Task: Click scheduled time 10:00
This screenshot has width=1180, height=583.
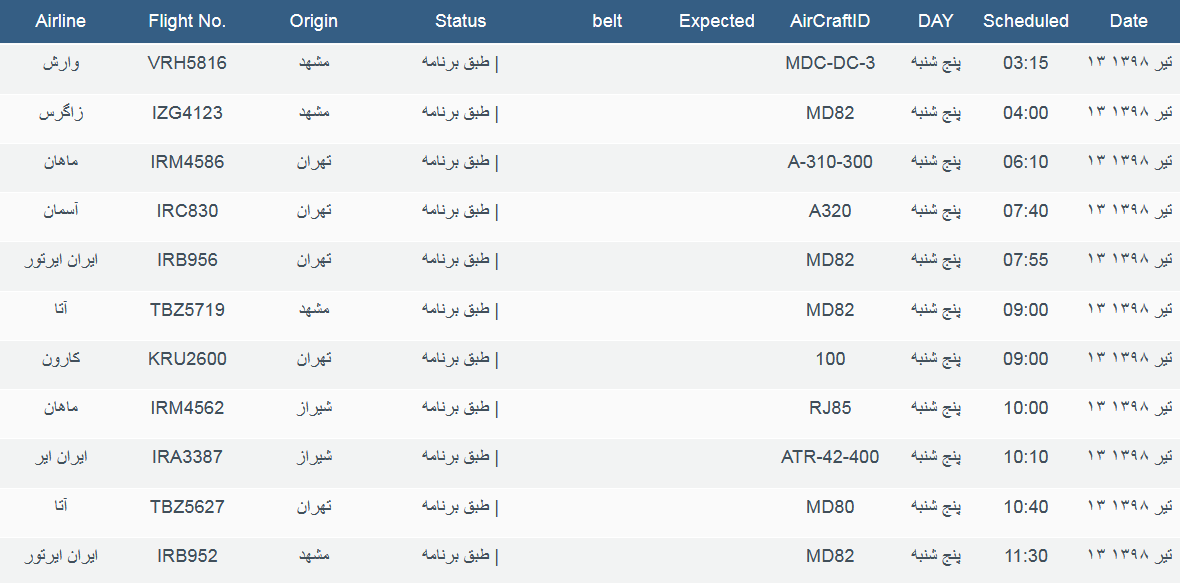Action: [x=1026, y=408]
